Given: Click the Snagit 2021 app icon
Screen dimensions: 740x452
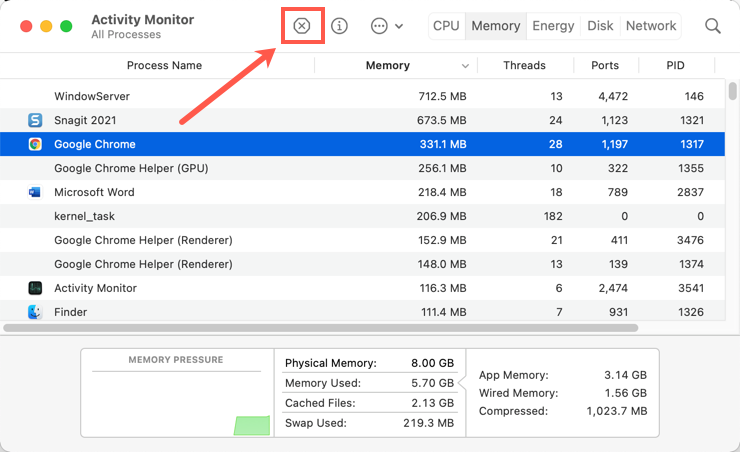Looking at the screenshot, I should point(35,120).
